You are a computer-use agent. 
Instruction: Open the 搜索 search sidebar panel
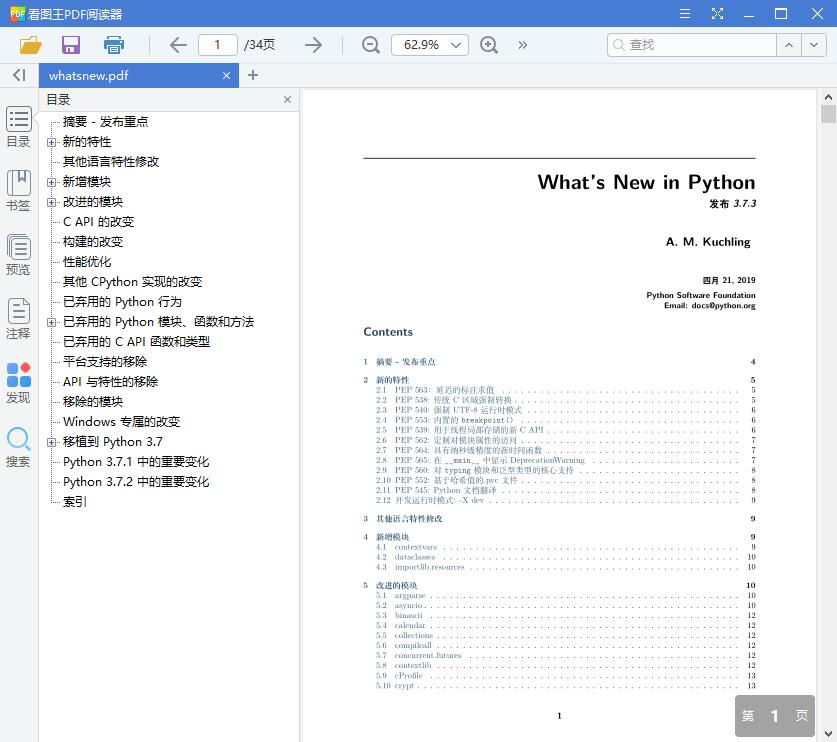[x=19, y=447]
